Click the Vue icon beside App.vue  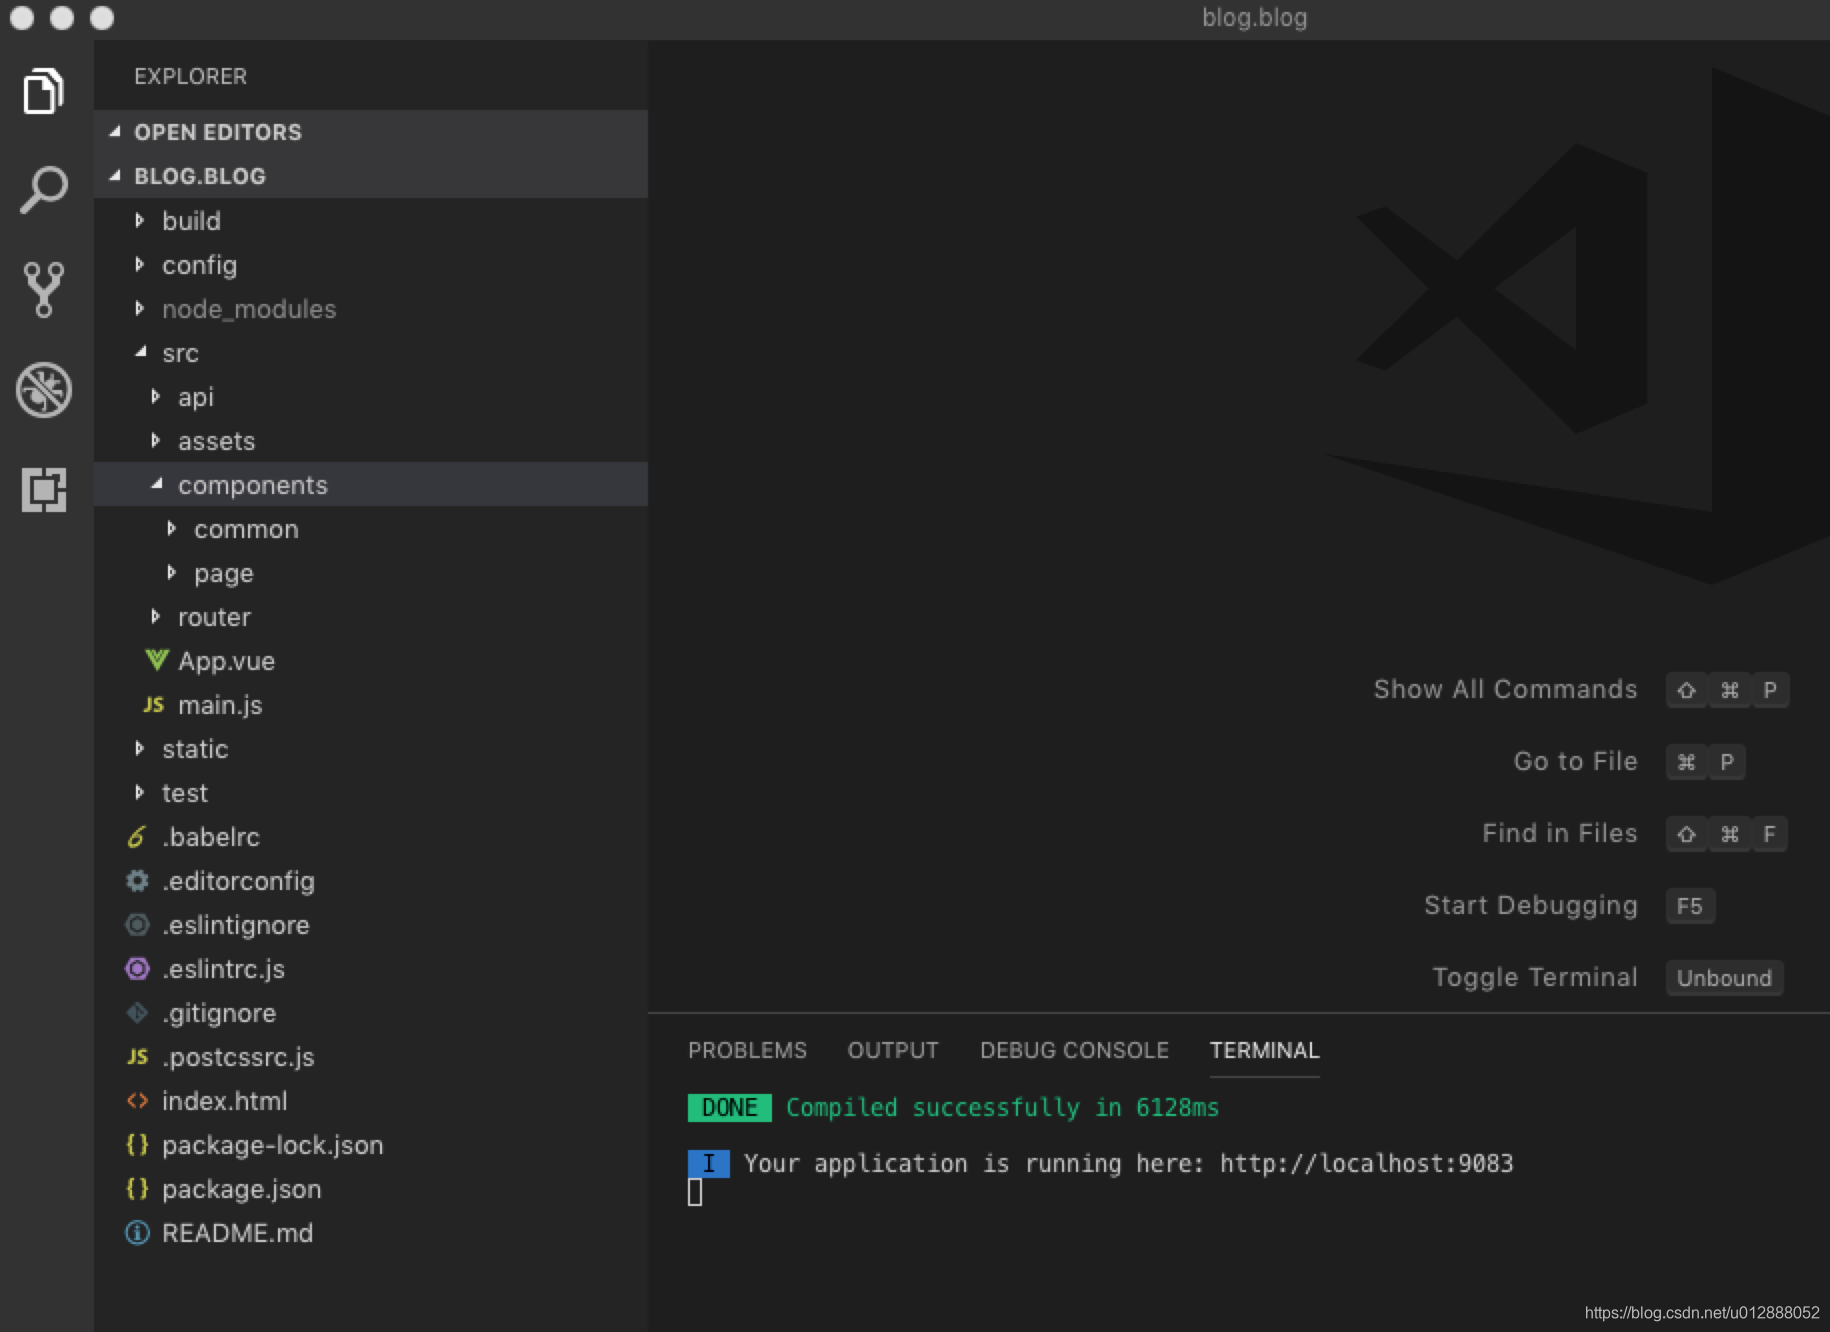coord(156,660)
